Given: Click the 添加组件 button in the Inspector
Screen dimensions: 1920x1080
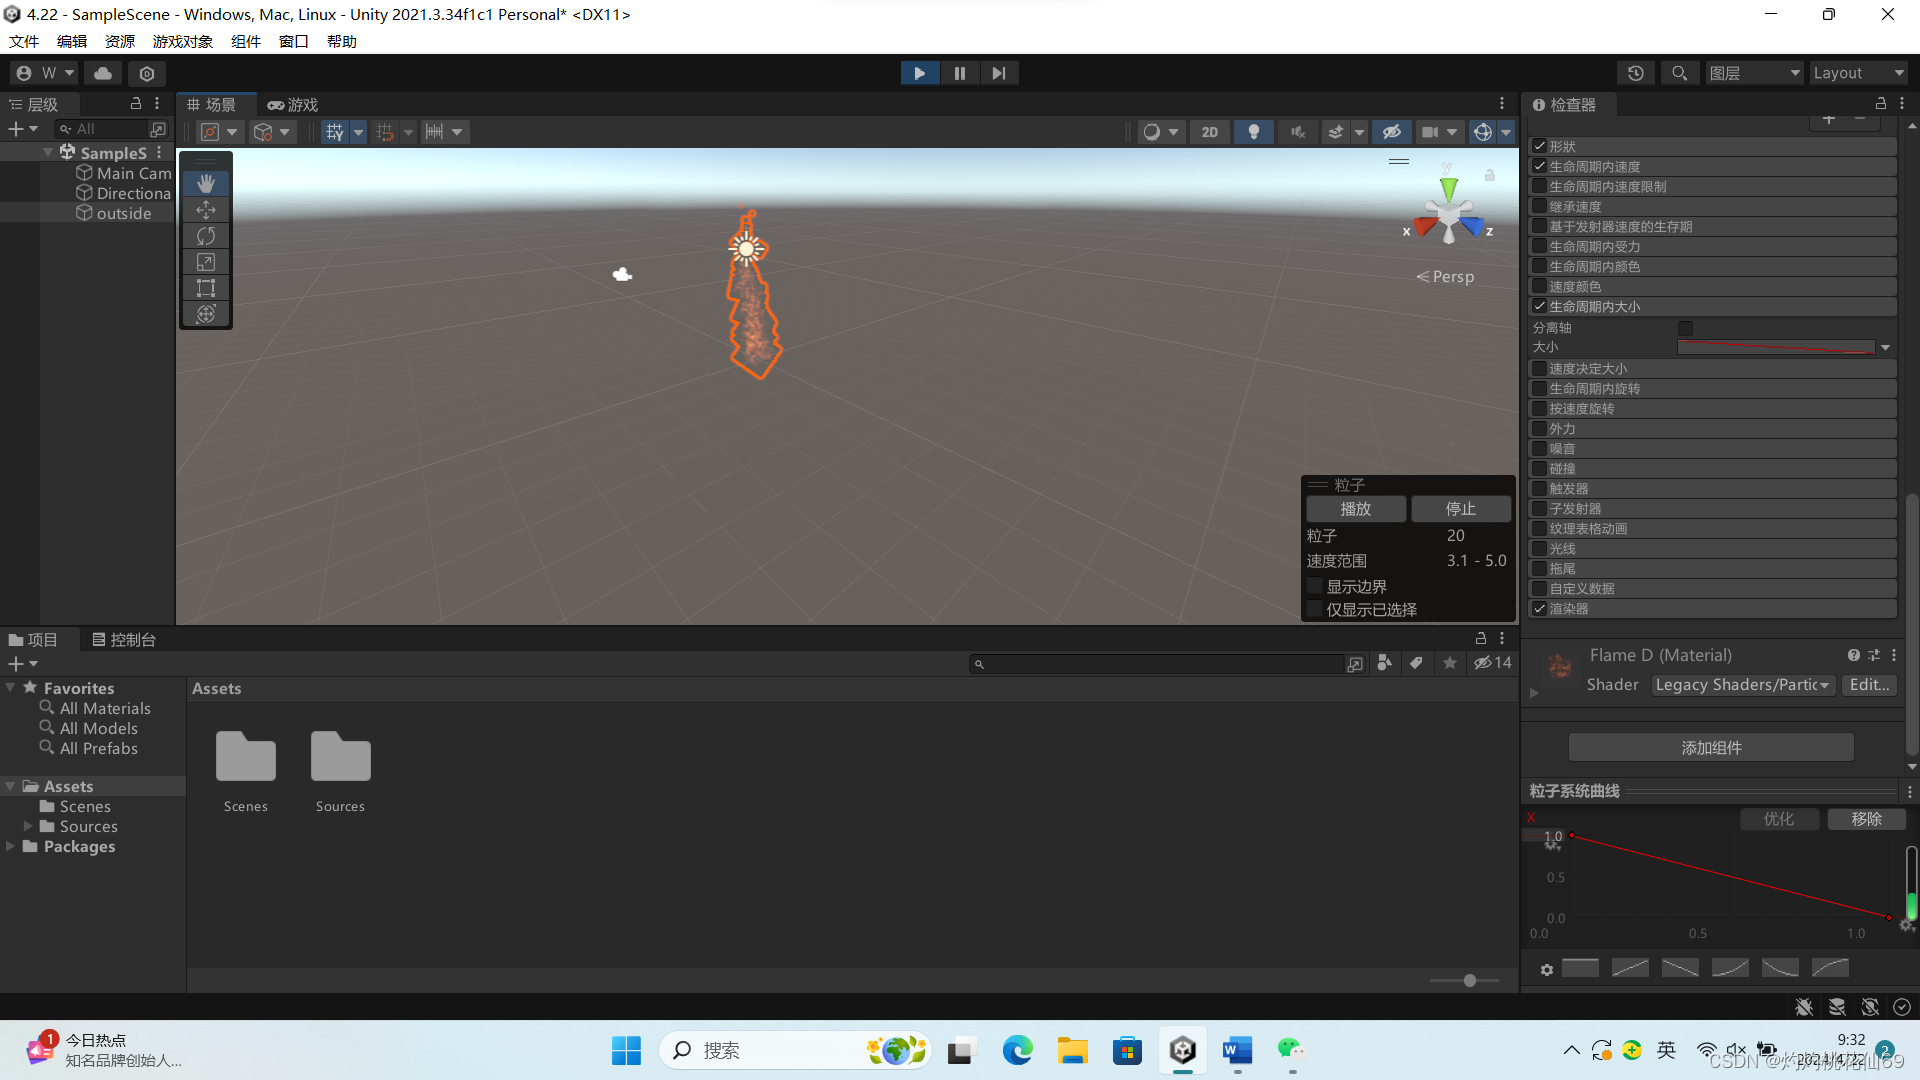Looking at the screenshot, I should [1710, 747].
